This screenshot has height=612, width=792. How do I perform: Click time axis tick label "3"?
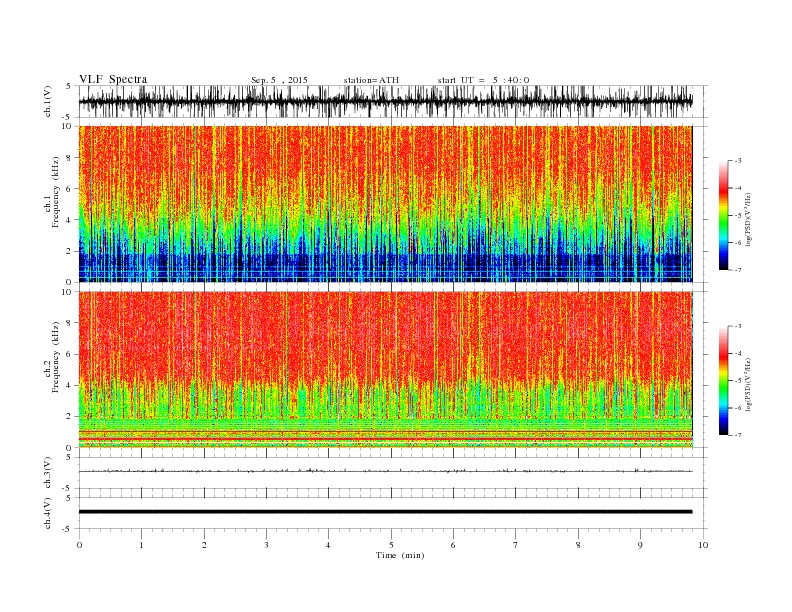tap(266, 545)
